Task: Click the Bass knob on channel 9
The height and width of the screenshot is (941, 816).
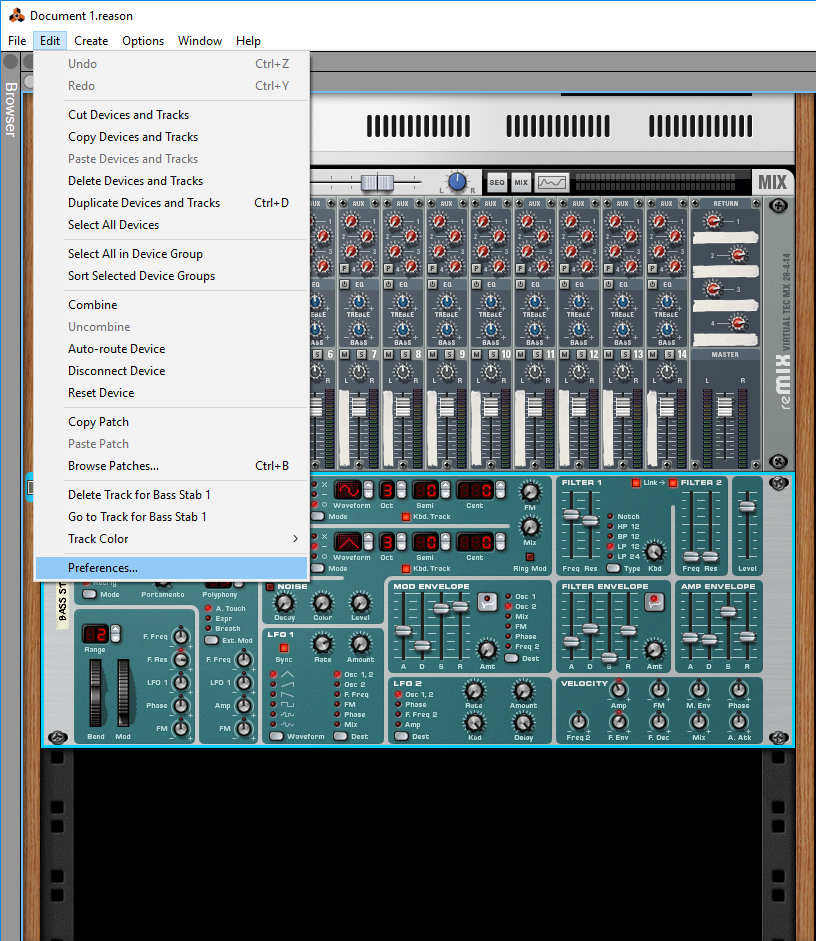Action: tap(447, 330)
